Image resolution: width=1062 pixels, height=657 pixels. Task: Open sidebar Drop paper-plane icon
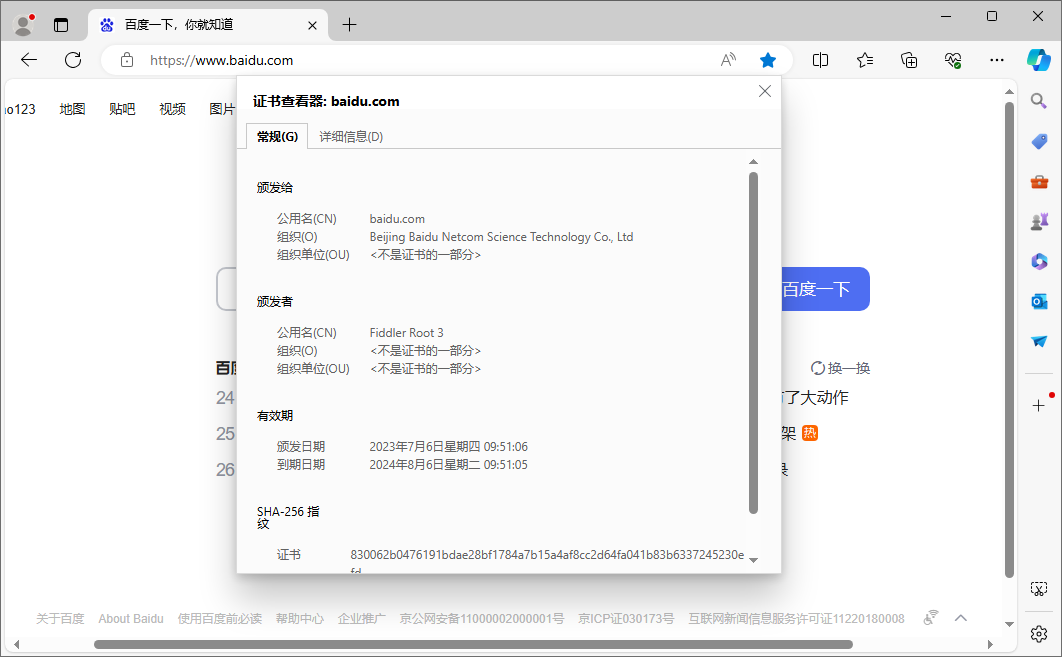pos(1039,341)
